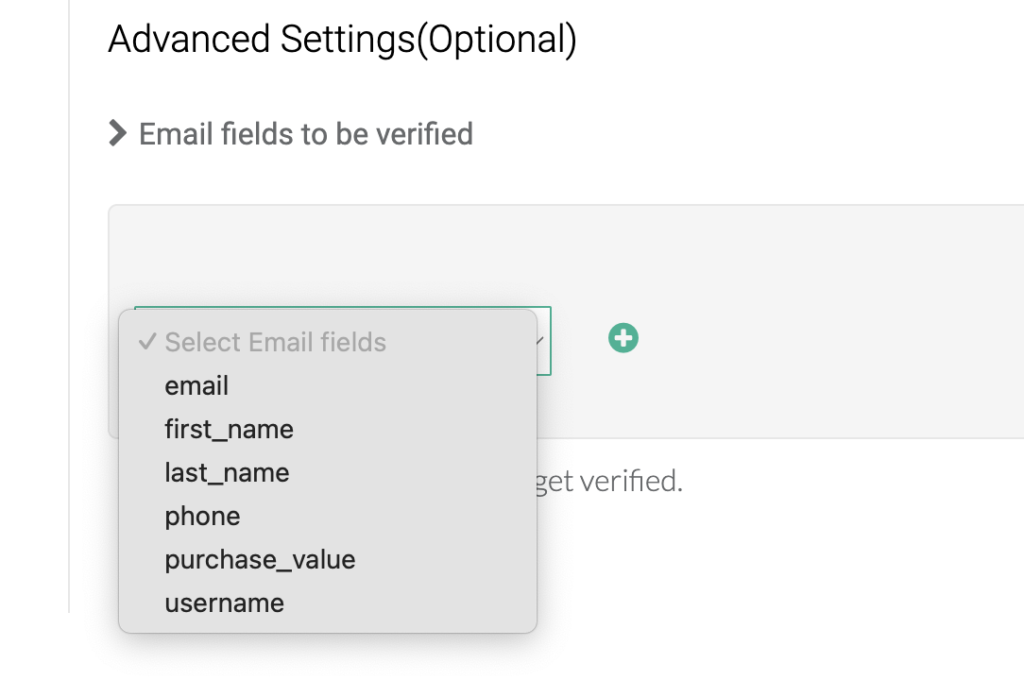Click the dropdown arrow of the email field select box

click(x=540, y=340)
